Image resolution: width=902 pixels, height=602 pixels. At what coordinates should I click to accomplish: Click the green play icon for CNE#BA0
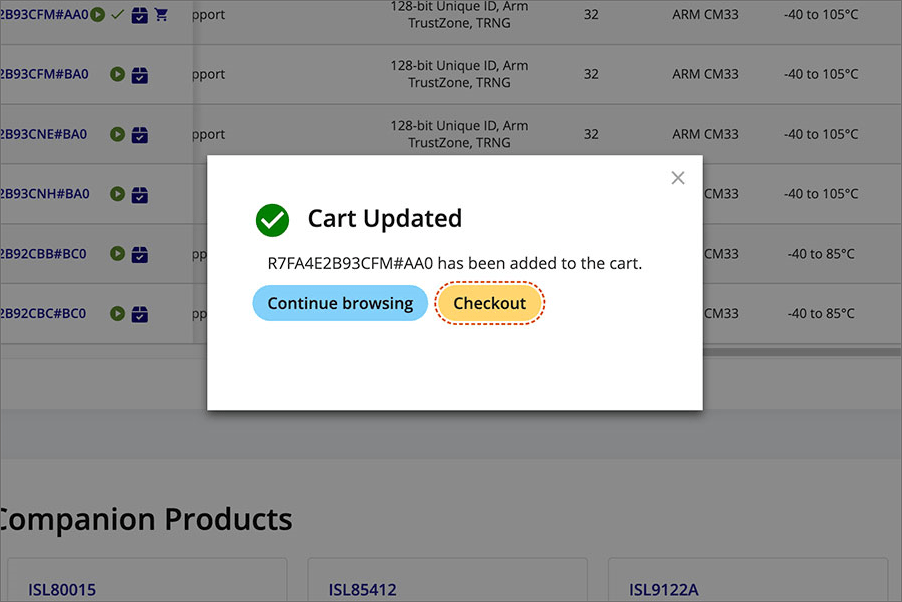coord(118,134)
